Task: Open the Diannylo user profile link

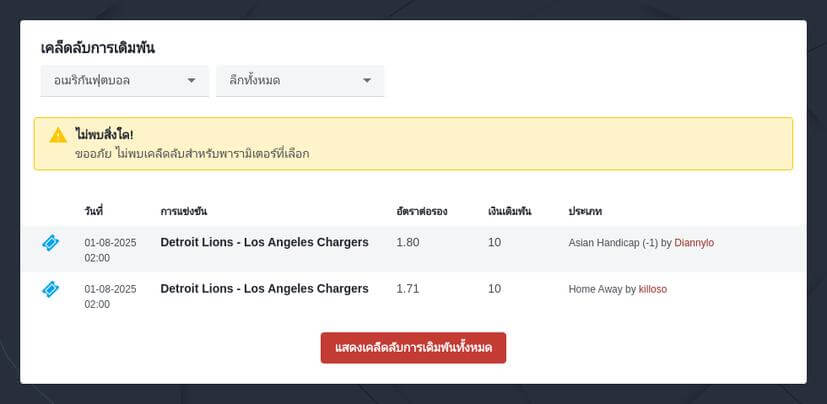Action: (694, 243)
